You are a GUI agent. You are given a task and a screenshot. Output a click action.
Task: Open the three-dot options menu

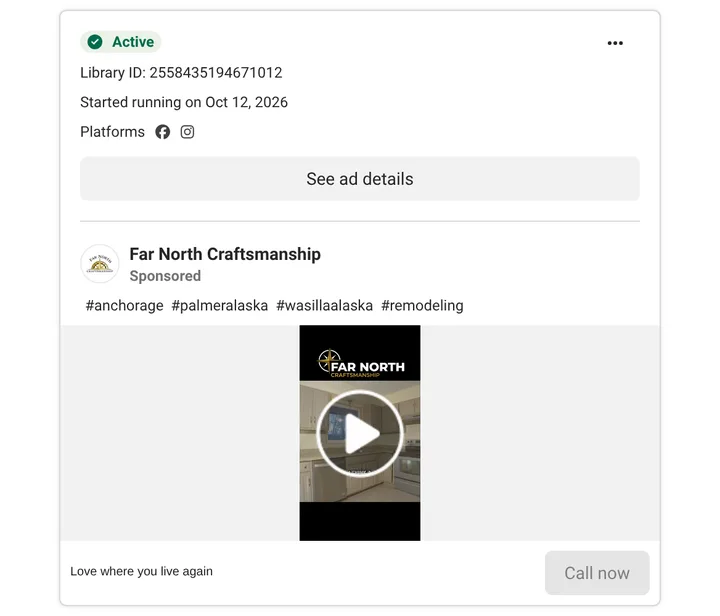615,43
